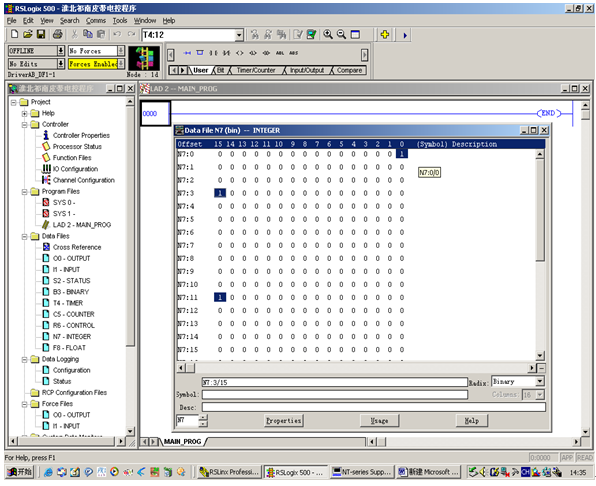Screen dimensions: 596x486
Task: Insert the ABS instruction
Action: (x=293, y=53)
